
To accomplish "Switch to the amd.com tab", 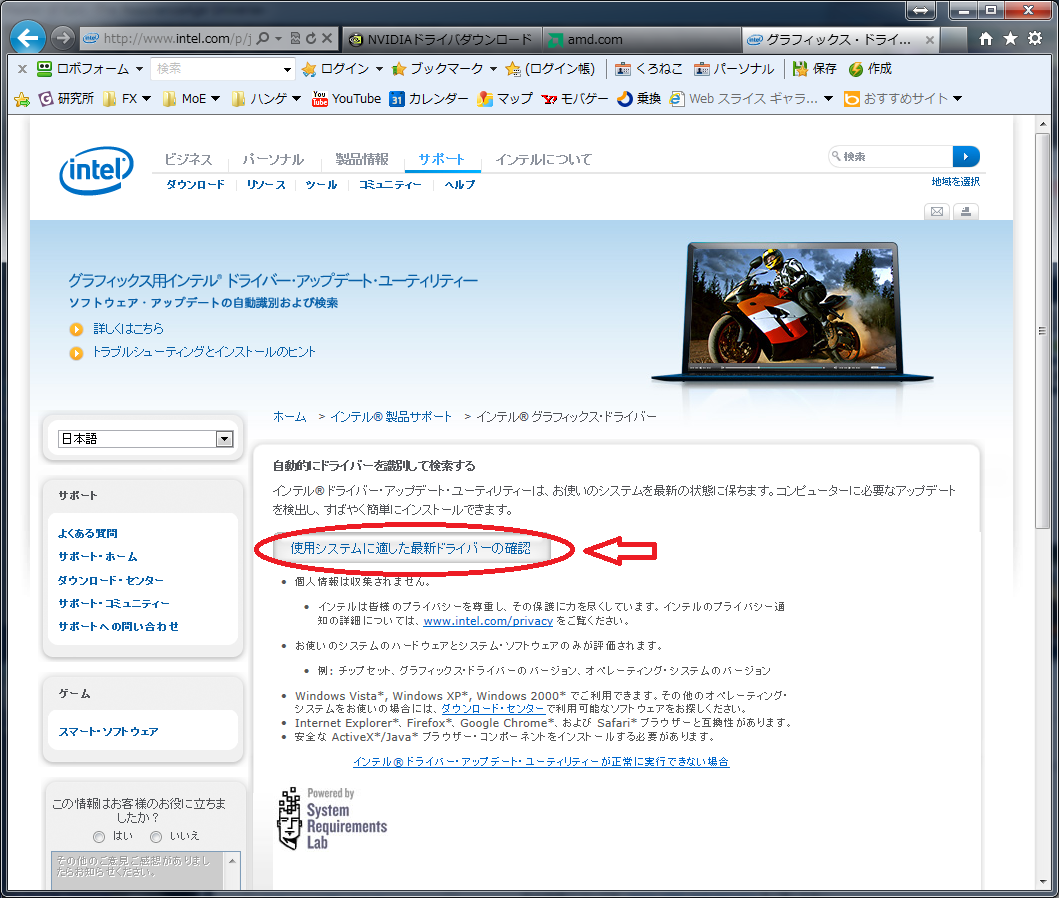I will 642,39.
